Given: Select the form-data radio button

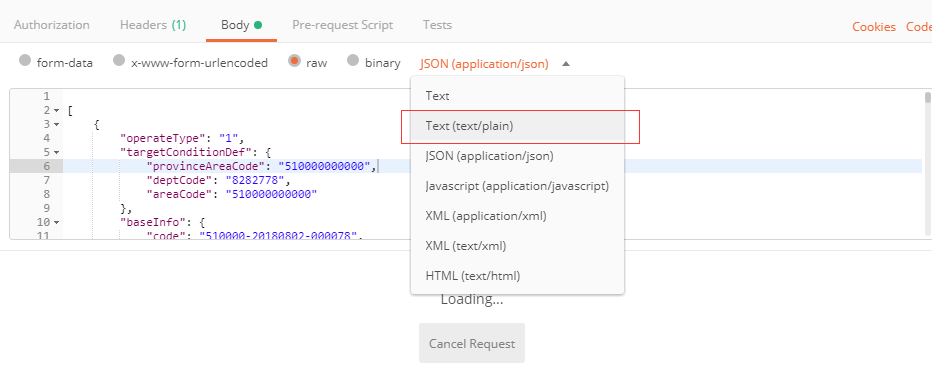Looking at the screenshot, I should coord(25,60).
